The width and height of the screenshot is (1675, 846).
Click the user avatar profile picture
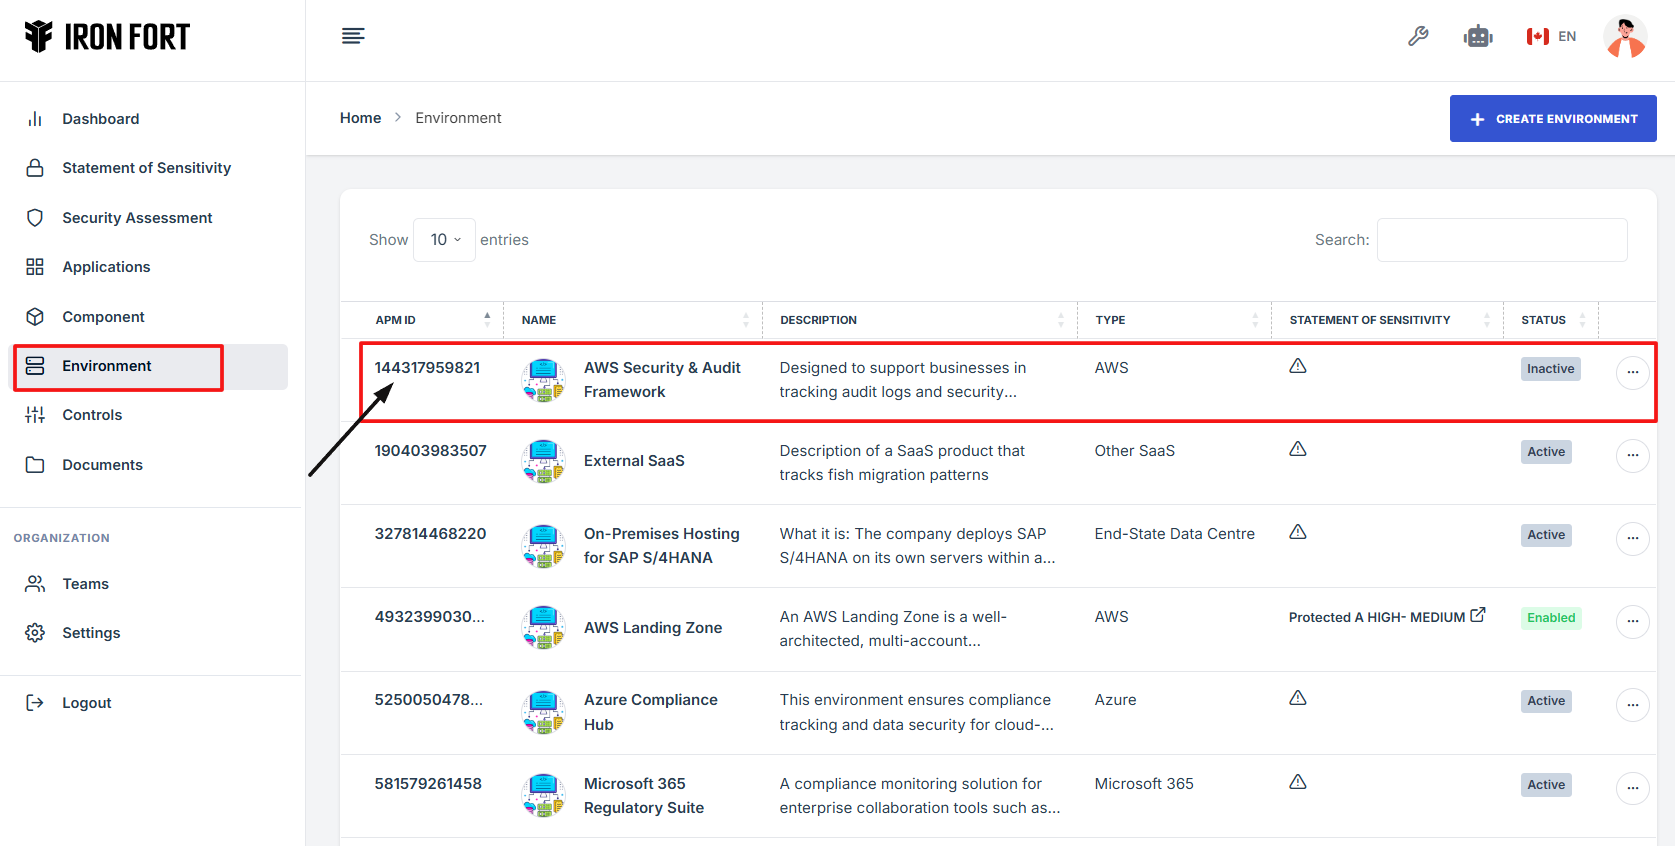pyautogui.click(x=1624, y=37)
